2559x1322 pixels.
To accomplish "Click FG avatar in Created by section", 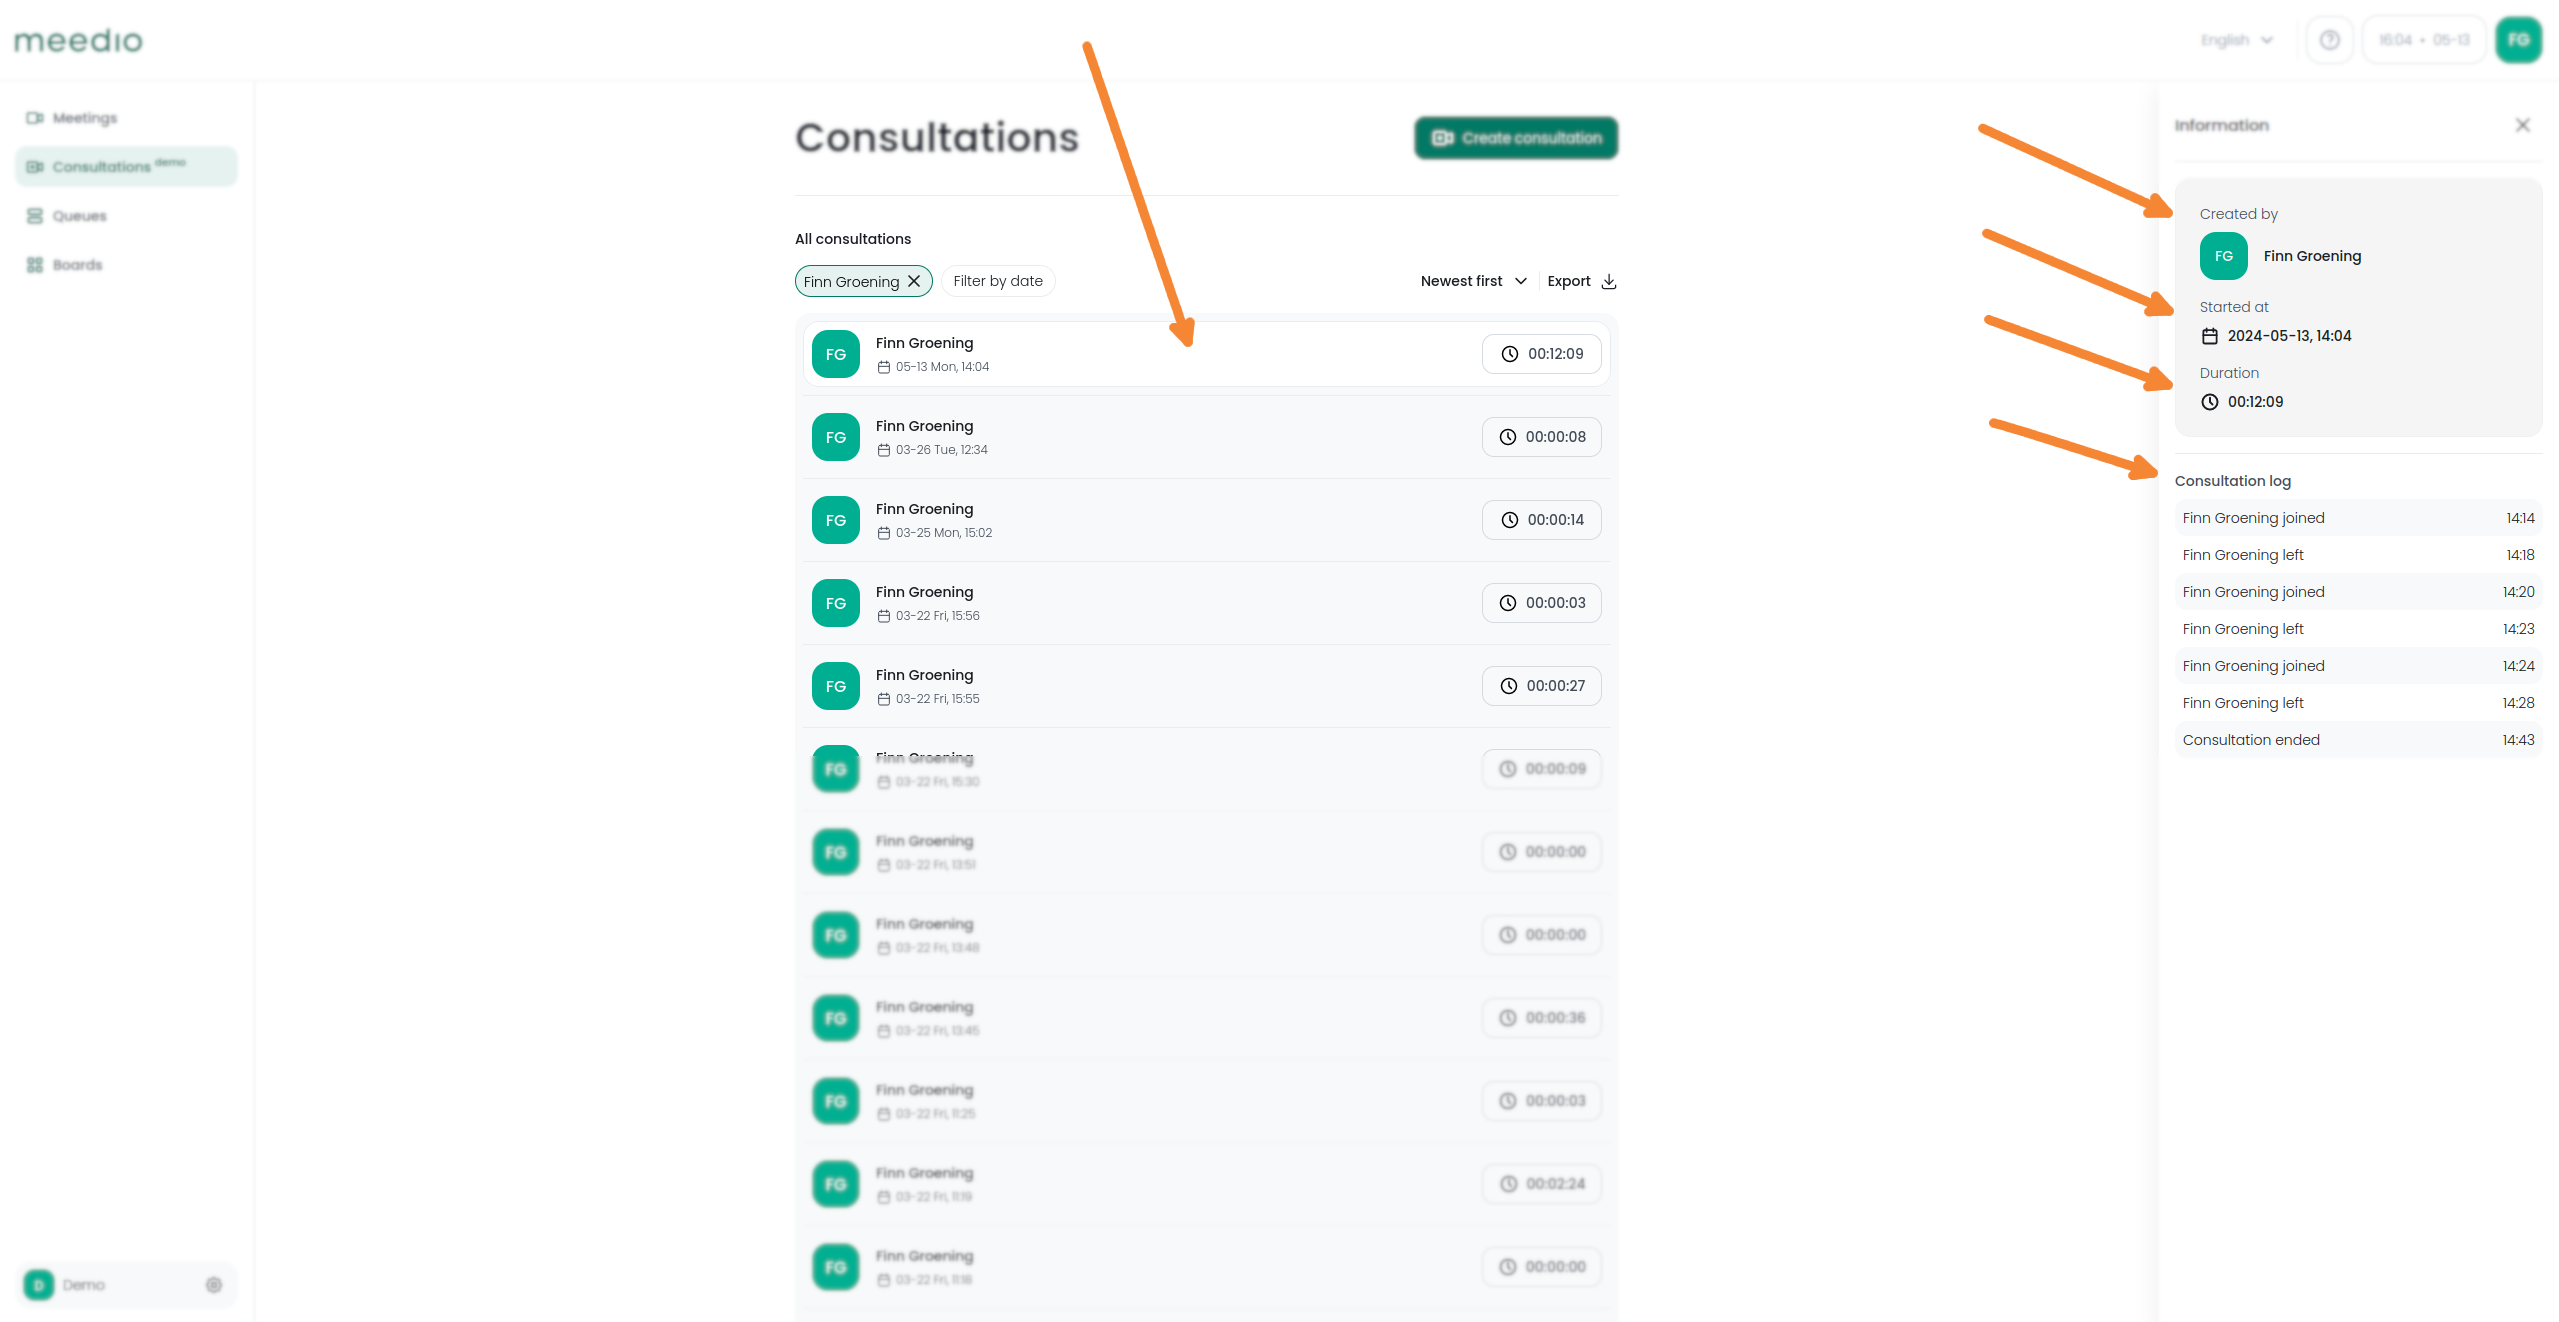I will click(2223, 256).
